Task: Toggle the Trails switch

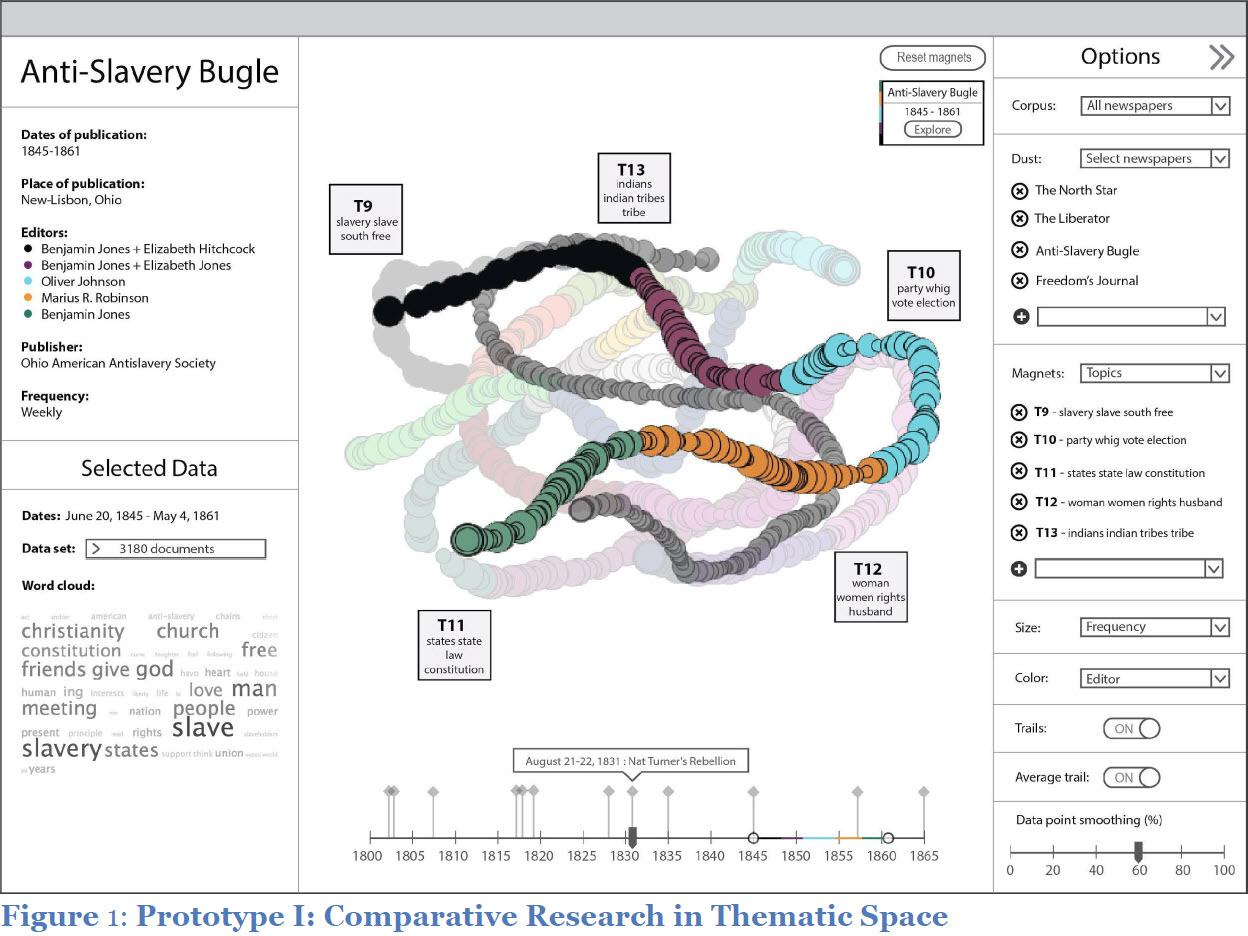Action: (1131, 728)
